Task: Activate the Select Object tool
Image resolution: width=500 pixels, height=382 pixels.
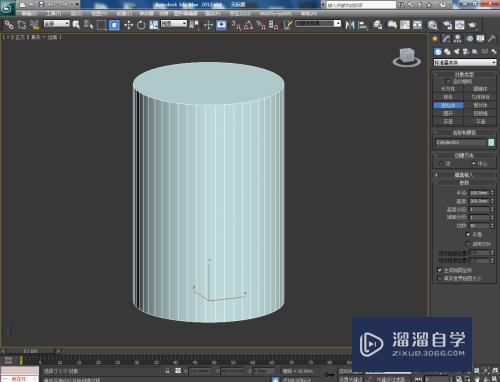Action: tap(76, 25)
